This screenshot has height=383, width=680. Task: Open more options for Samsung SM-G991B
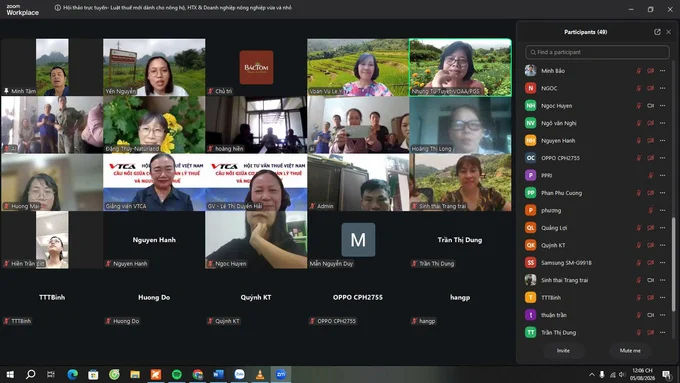(662, 263)
